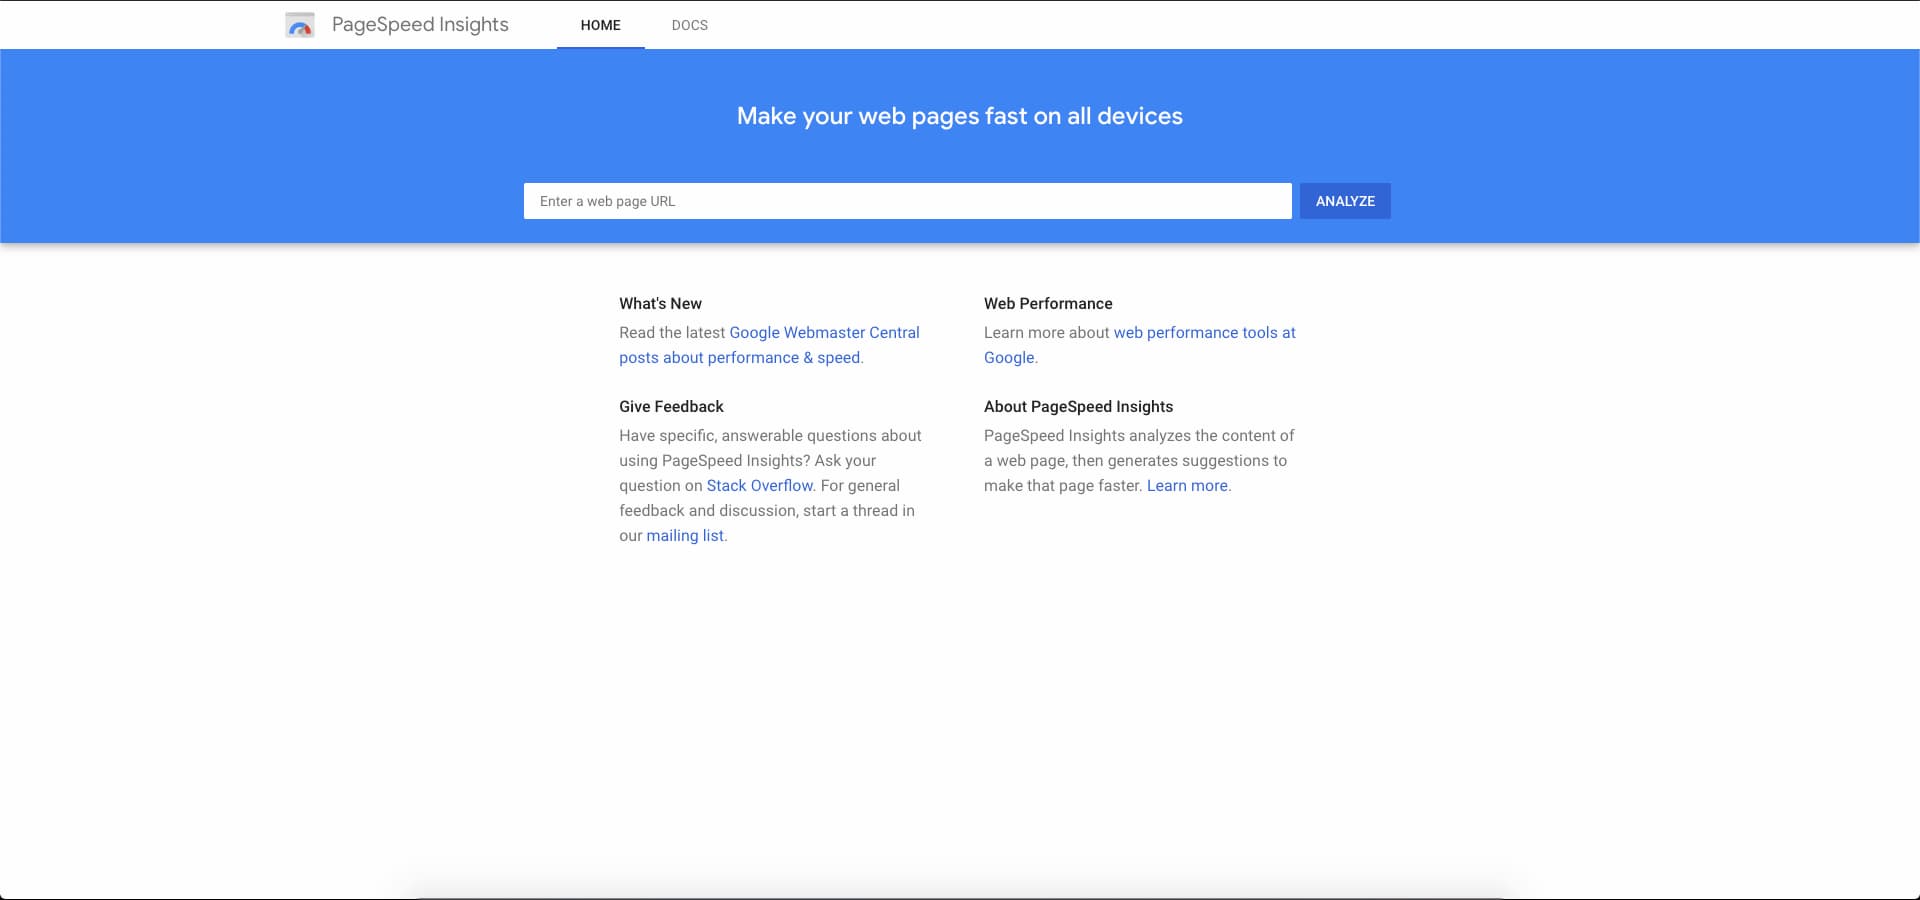Image resolution: width=1920 pixels, height=900 pixels.
Task: Focus the 'Enter a web page URL' field
Action: tap(908, 201)
